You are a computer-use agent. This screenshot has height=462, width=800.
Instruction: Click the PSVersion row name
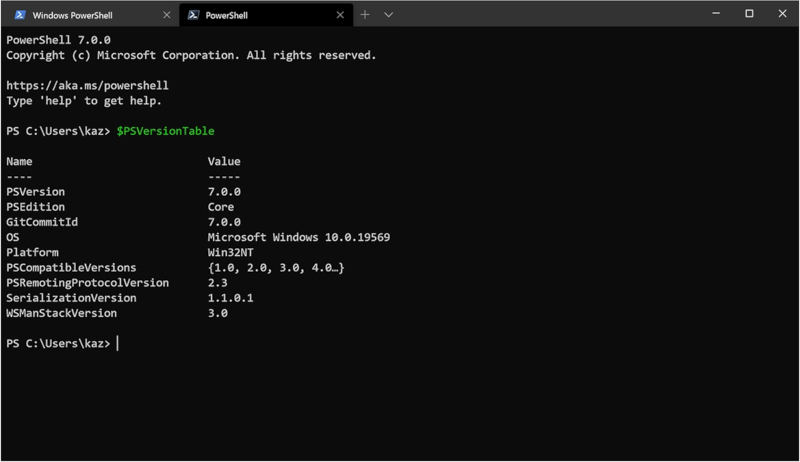(x=36, y=192)
